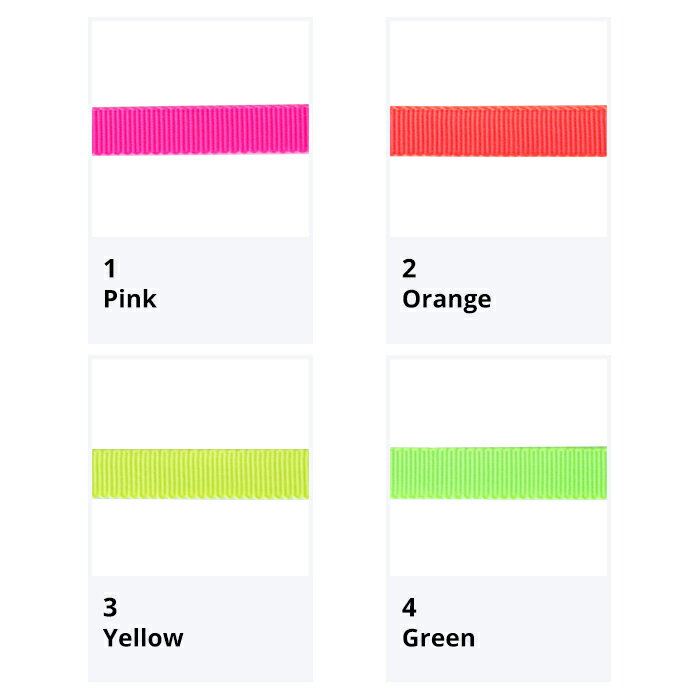Click number 3 above Yellow
Screen dimensions: 700x700
(110, 607)
